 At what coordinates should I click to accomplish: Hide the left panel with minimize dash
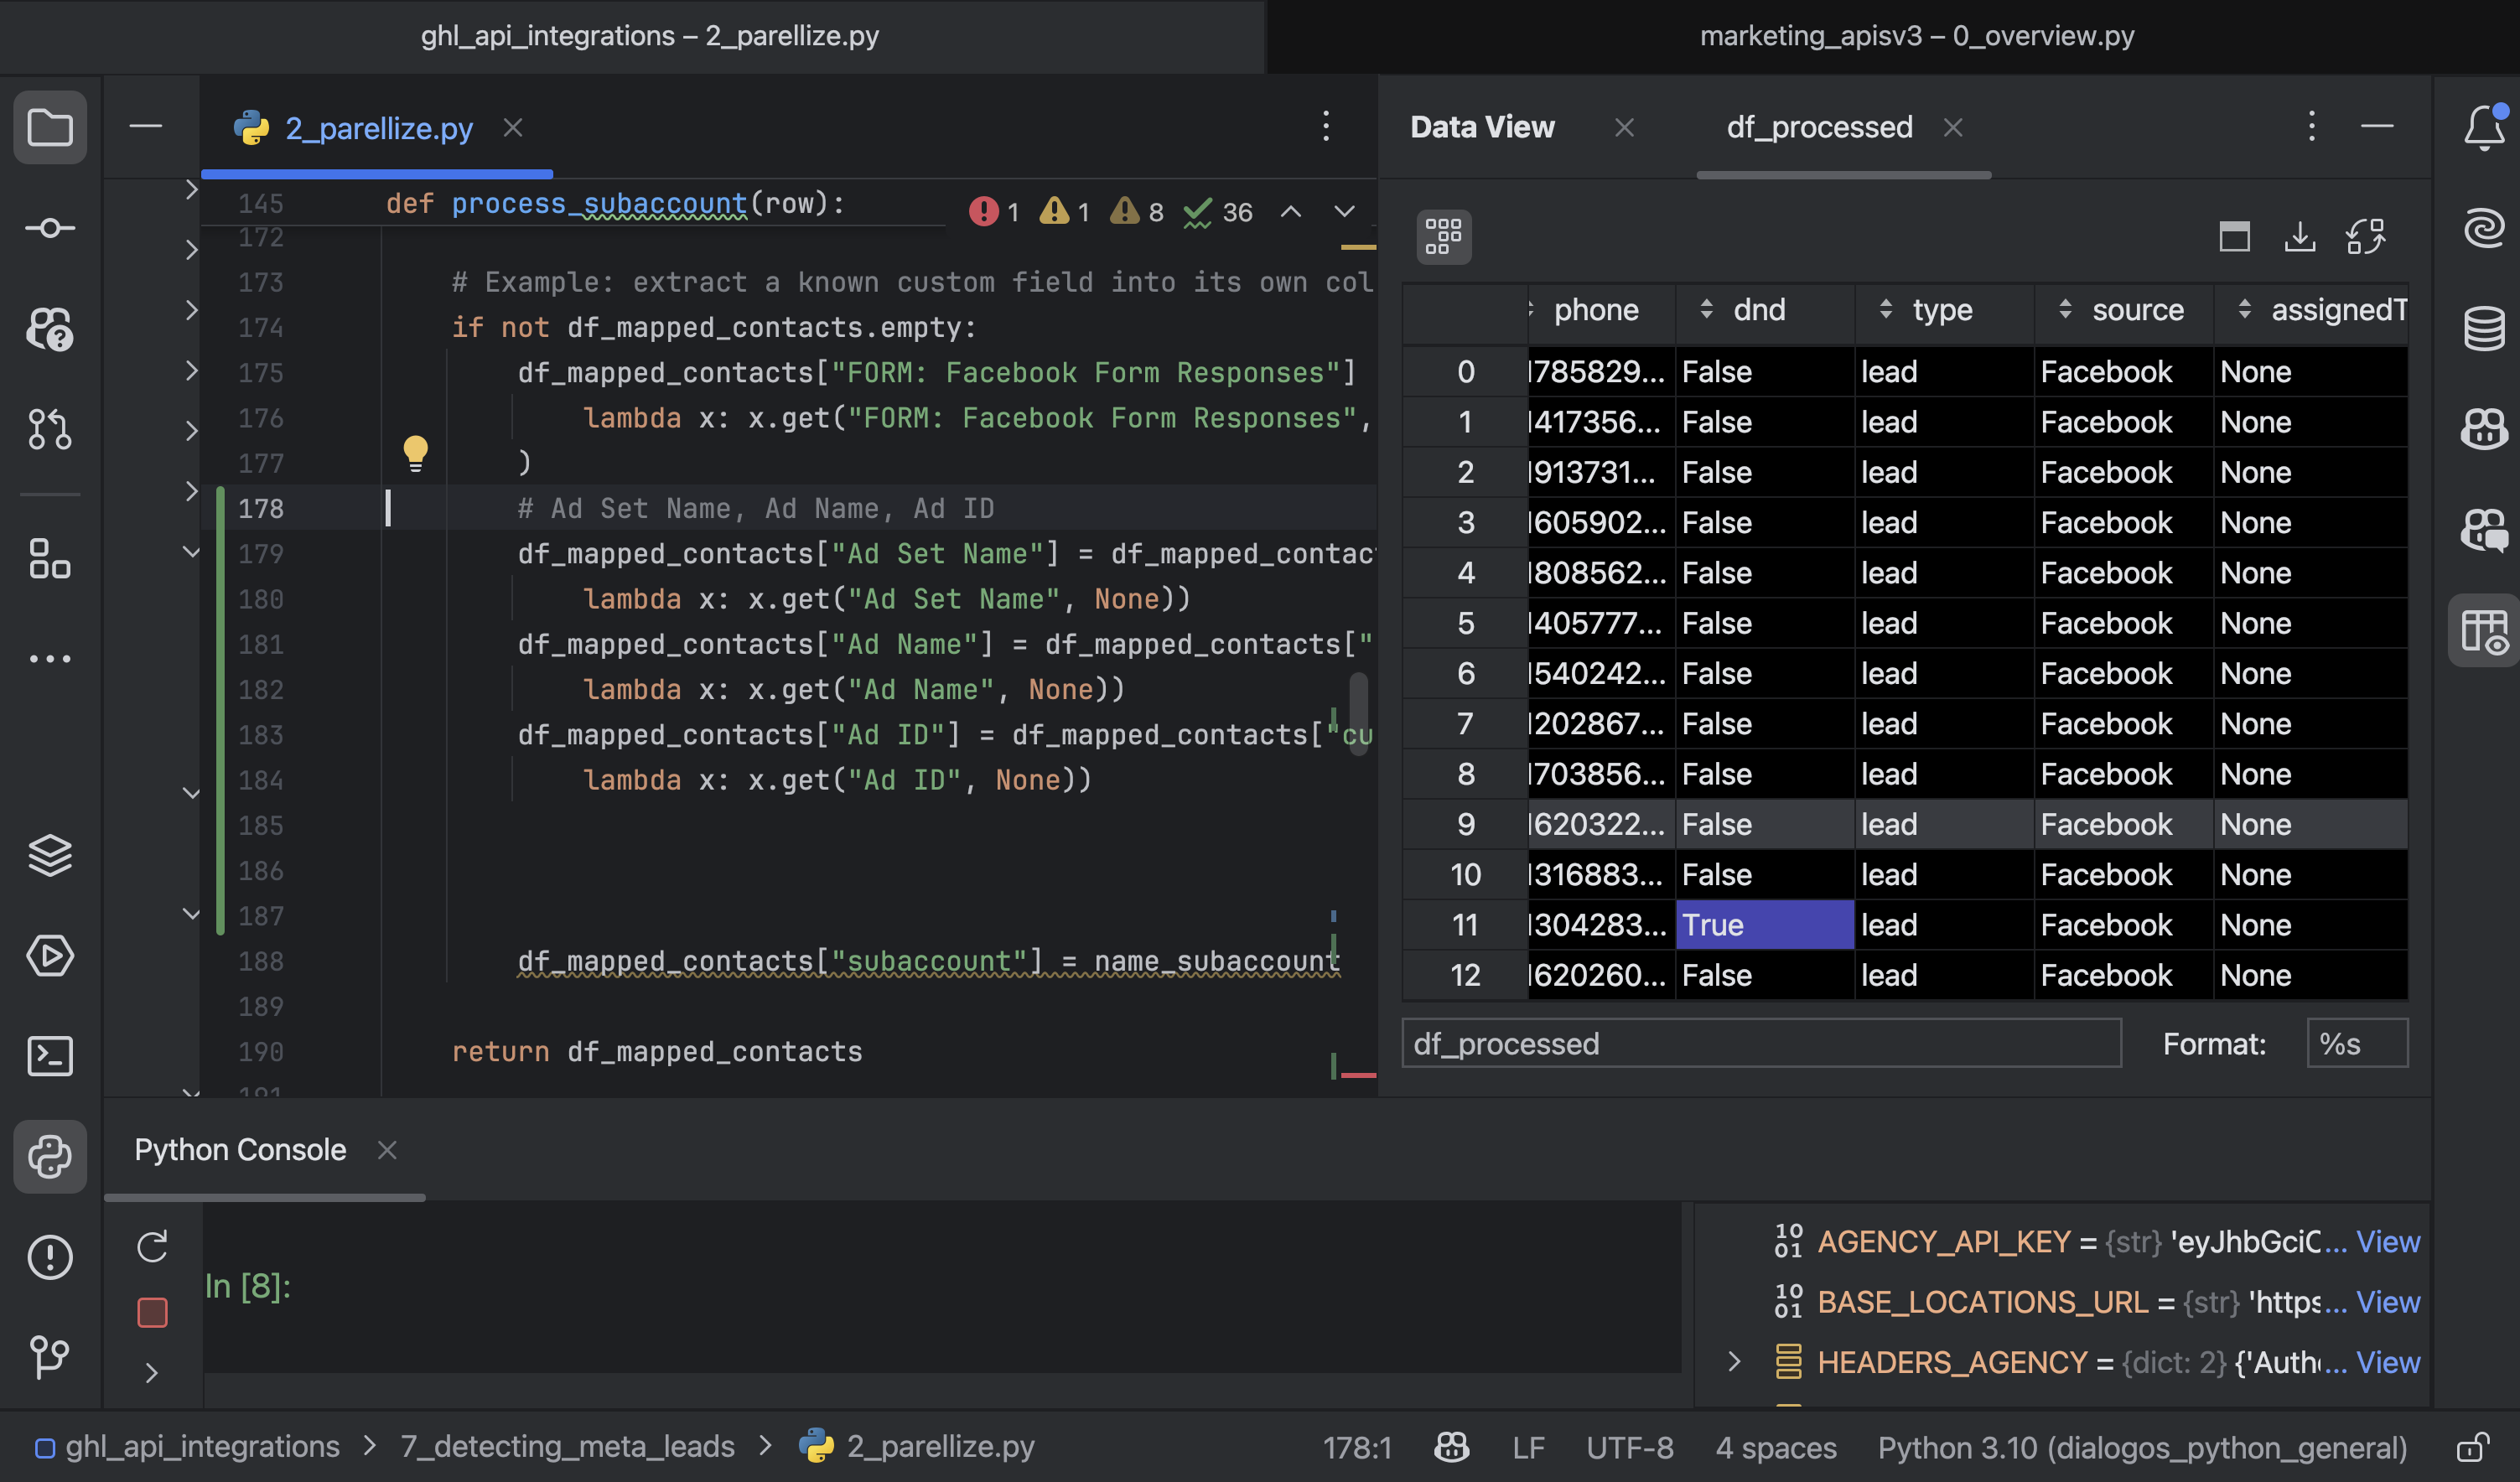(x=146, y=127)
